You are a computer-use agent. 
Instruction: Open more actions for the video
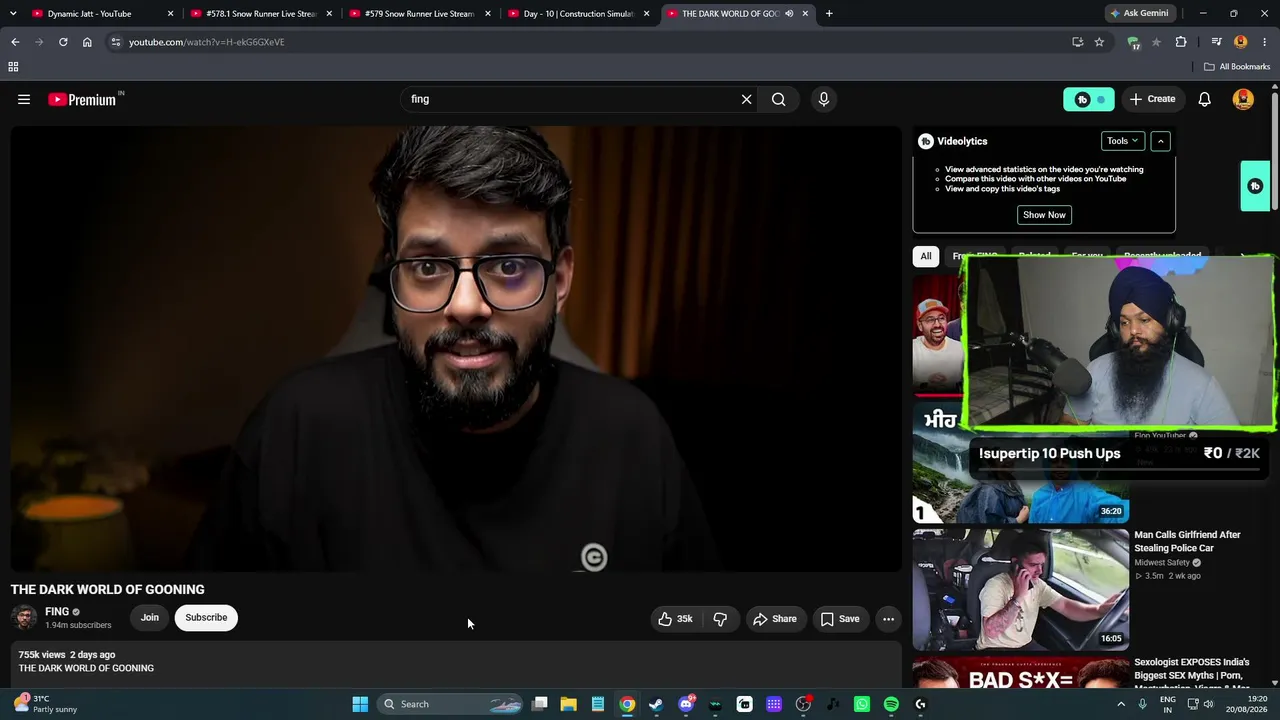tap(888, 619)
